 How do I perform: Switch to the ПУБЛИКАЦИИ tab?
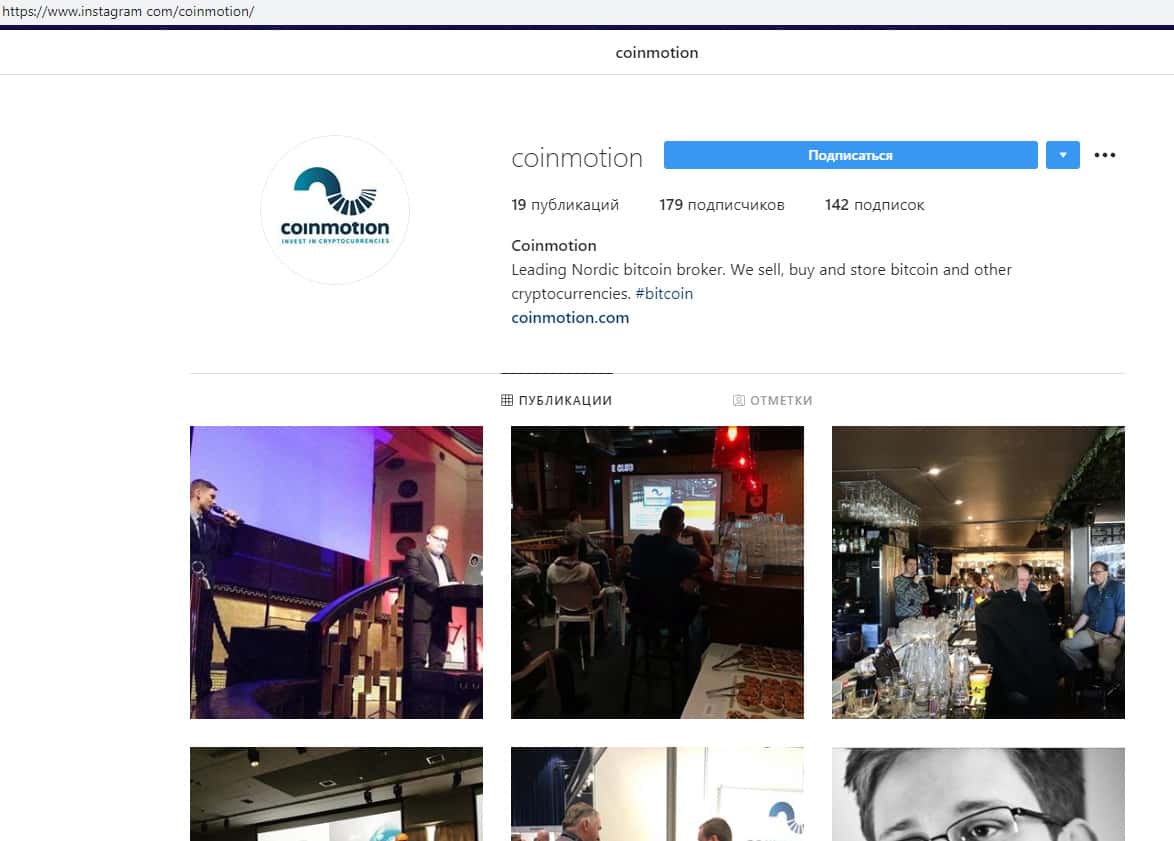(556, 400)
